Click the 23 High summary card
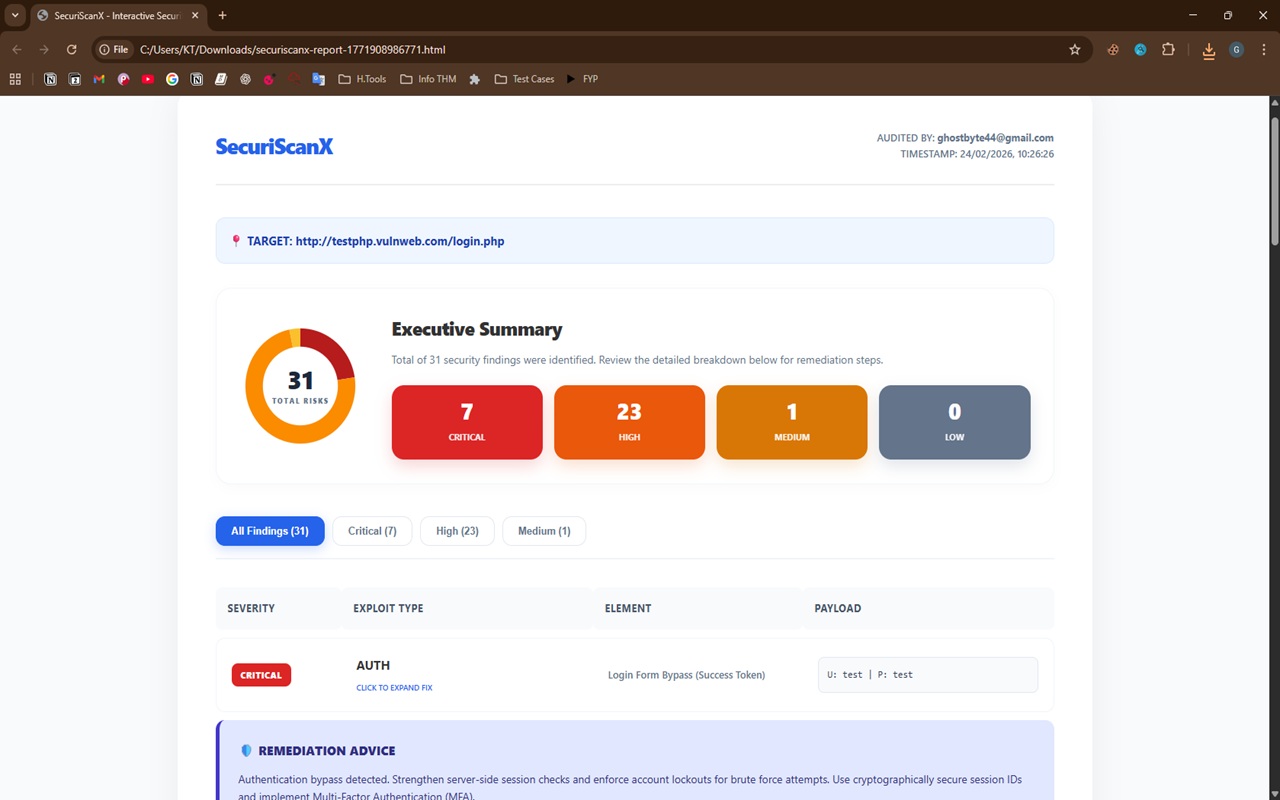The image size is (1280, 800). coord(629,422)
